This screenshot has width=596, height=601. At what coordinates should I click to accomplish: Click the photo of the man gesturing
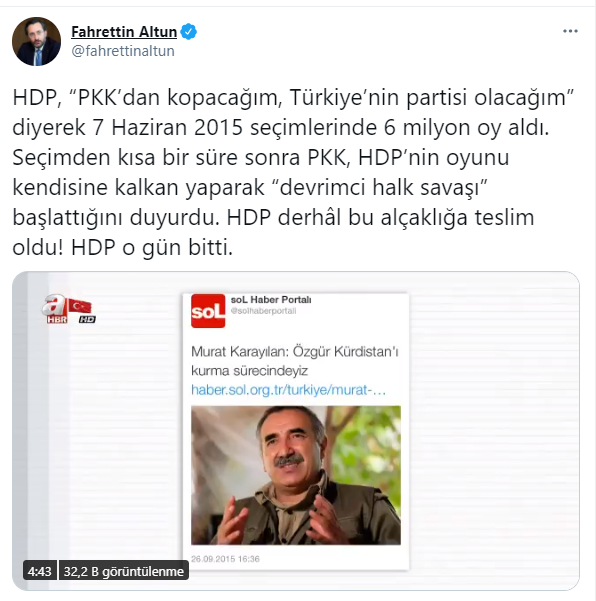[296, 475]
